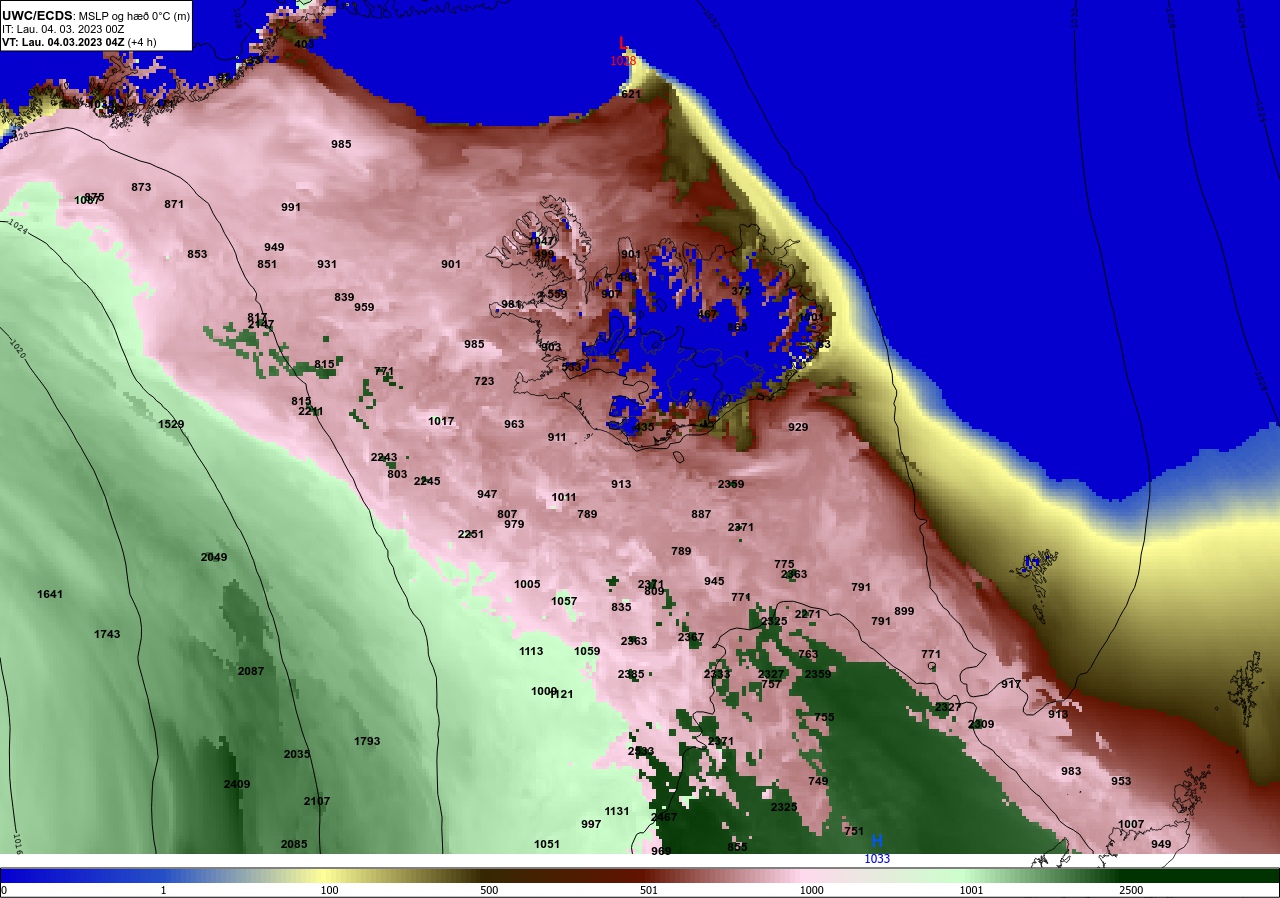Click the 835 map value
The image size is (1280, 898).
click(x=621, y=607)
